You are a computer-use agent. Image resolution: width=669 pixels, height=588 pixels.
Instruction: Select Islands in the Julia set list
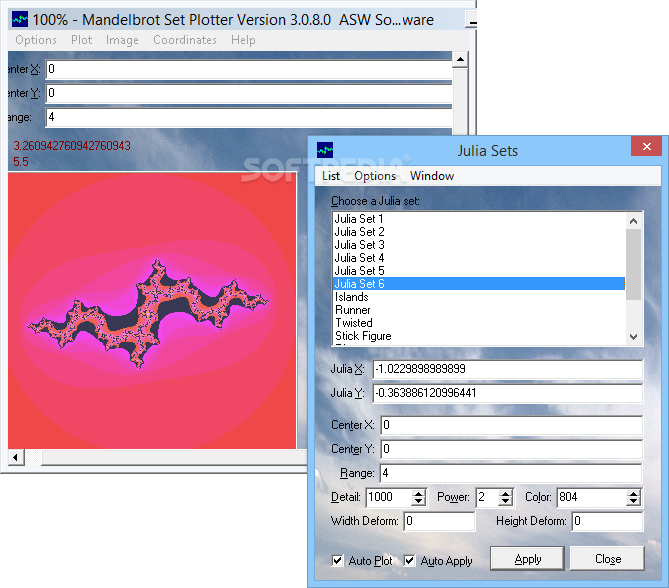point(478,297)
